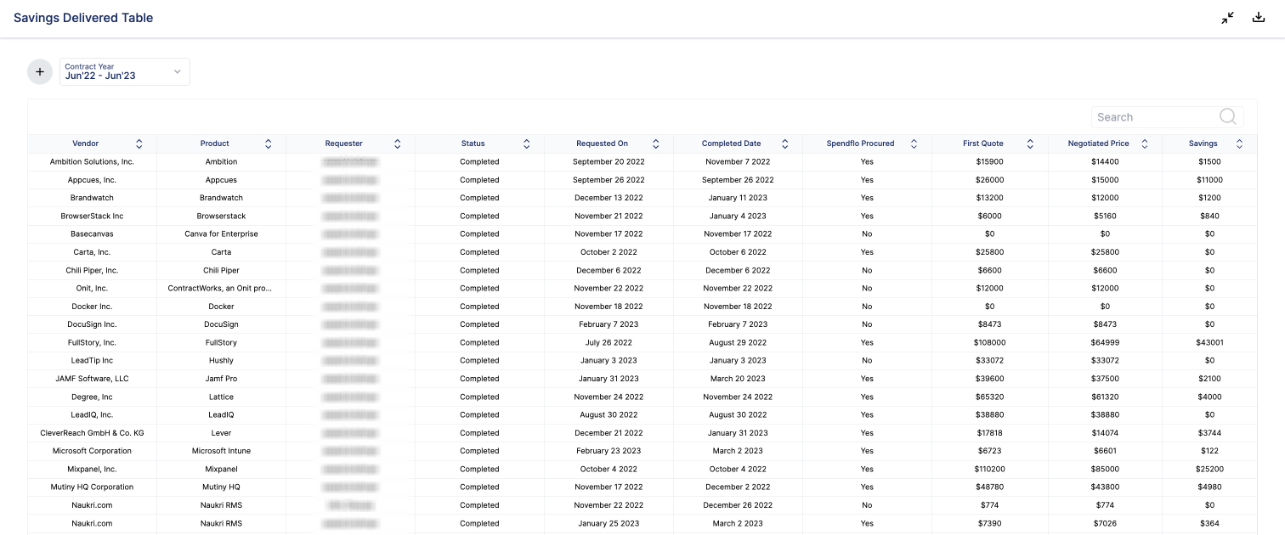Click the Savings column header text
1285x535 pixels.
pyautogui.click(x=1203, y=144)
